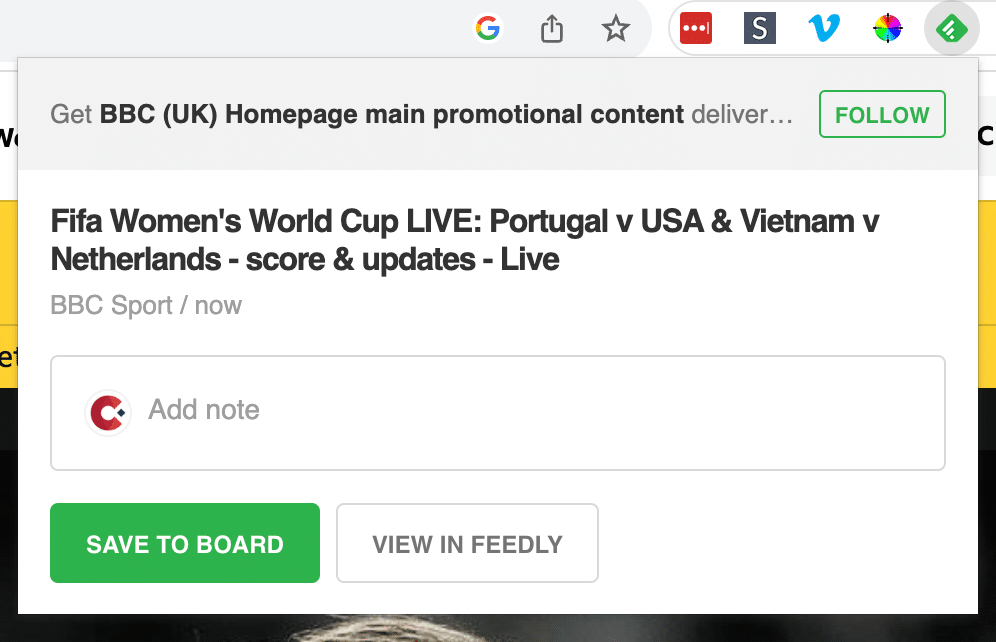The image size is (996, 642).
Task: Toggle the bookmark star for this page
Action: coord(615,28)
